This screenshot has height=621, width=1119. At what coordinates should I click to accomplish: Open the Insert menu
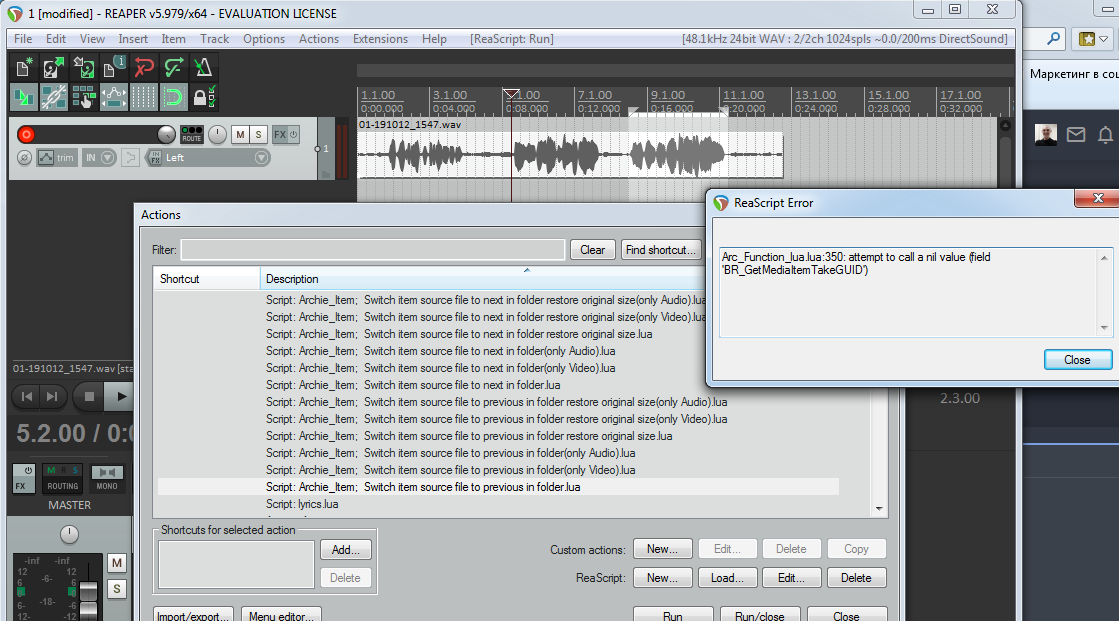click(133, 39)
